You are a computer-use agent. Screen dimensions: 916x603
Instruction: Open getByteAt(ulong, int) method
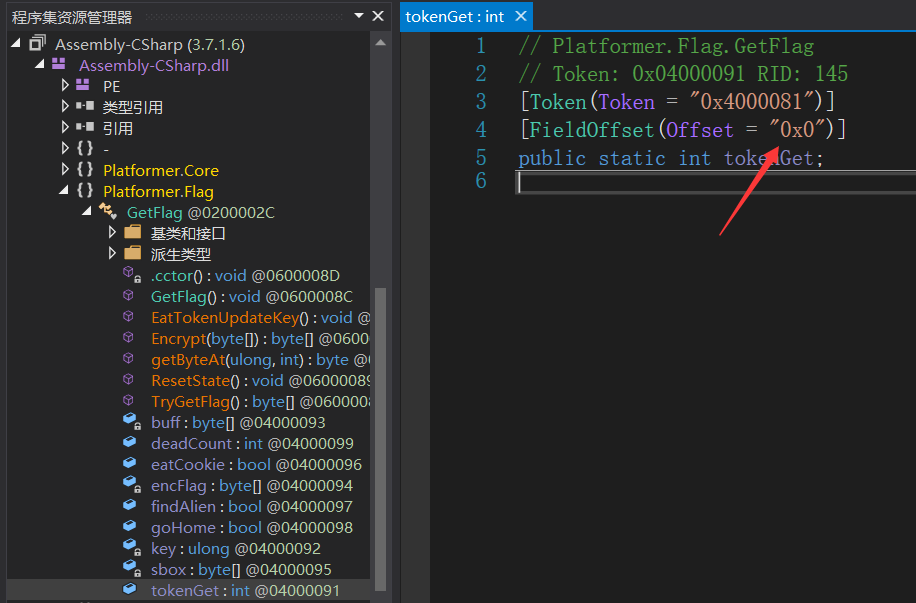260,360
